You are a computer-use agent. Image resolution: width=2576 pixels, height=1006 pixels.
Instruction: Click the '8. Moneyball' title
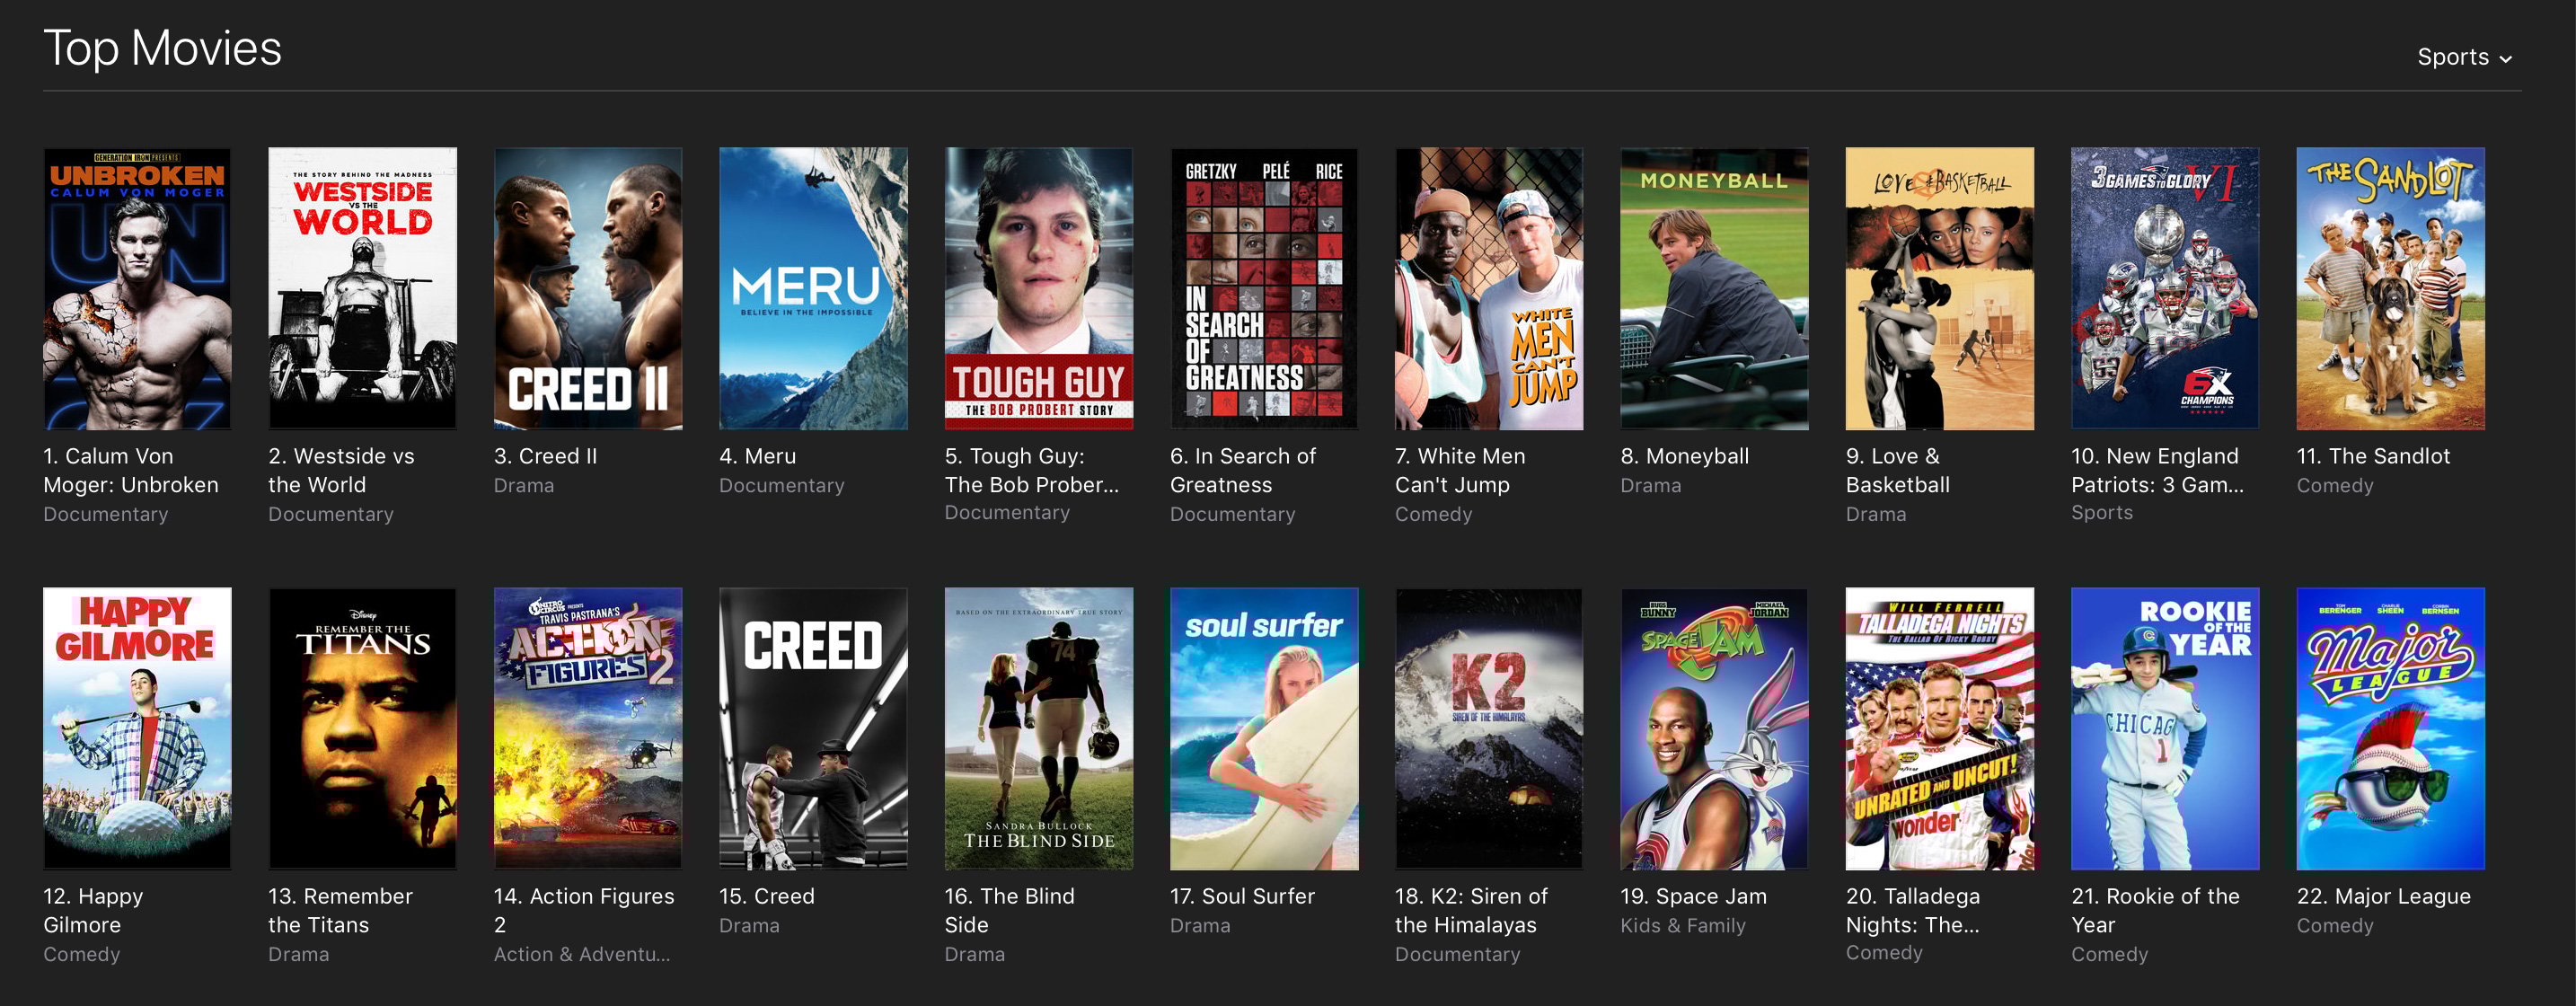tap(1685, 456)
